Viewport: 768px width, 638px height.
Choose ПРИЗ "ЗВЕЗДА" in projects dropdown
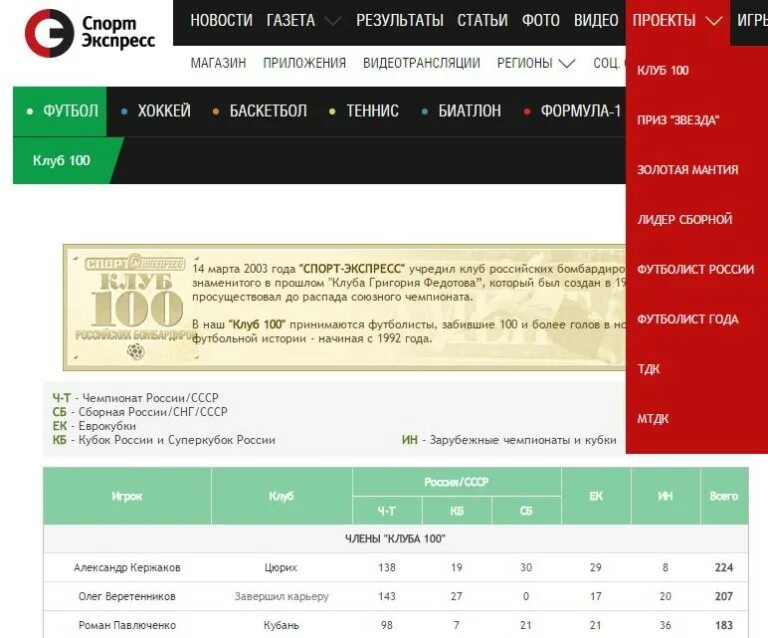[678, 120]
